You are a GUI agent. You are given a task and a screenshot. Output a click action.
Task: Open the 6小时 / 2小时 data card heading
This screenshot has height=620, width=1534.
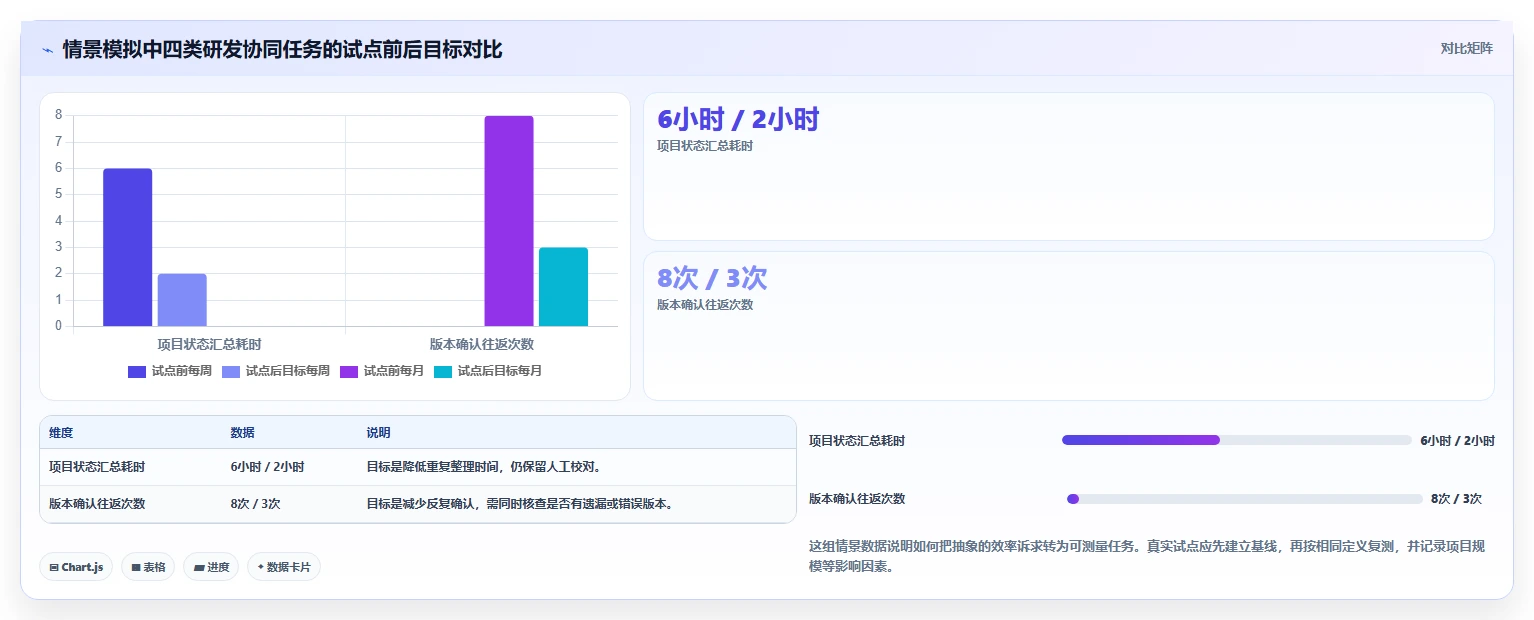738,119
